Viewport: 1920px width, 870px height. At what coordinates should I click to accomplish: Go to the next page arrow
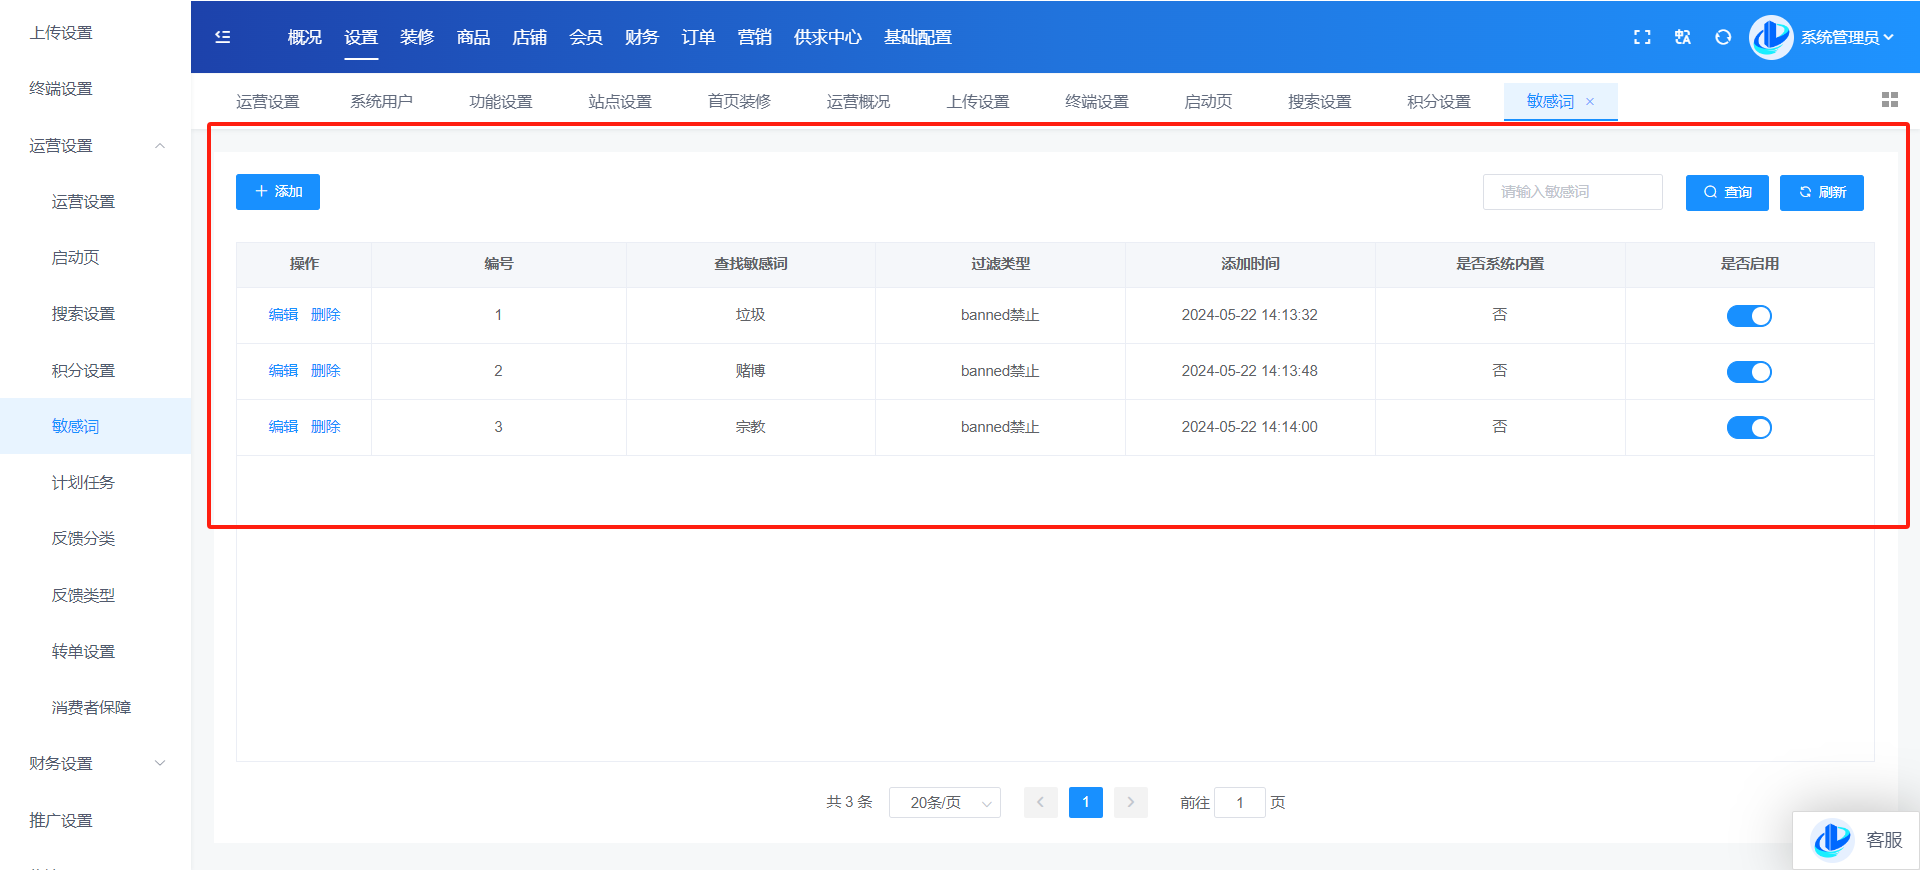point(1131,802)
